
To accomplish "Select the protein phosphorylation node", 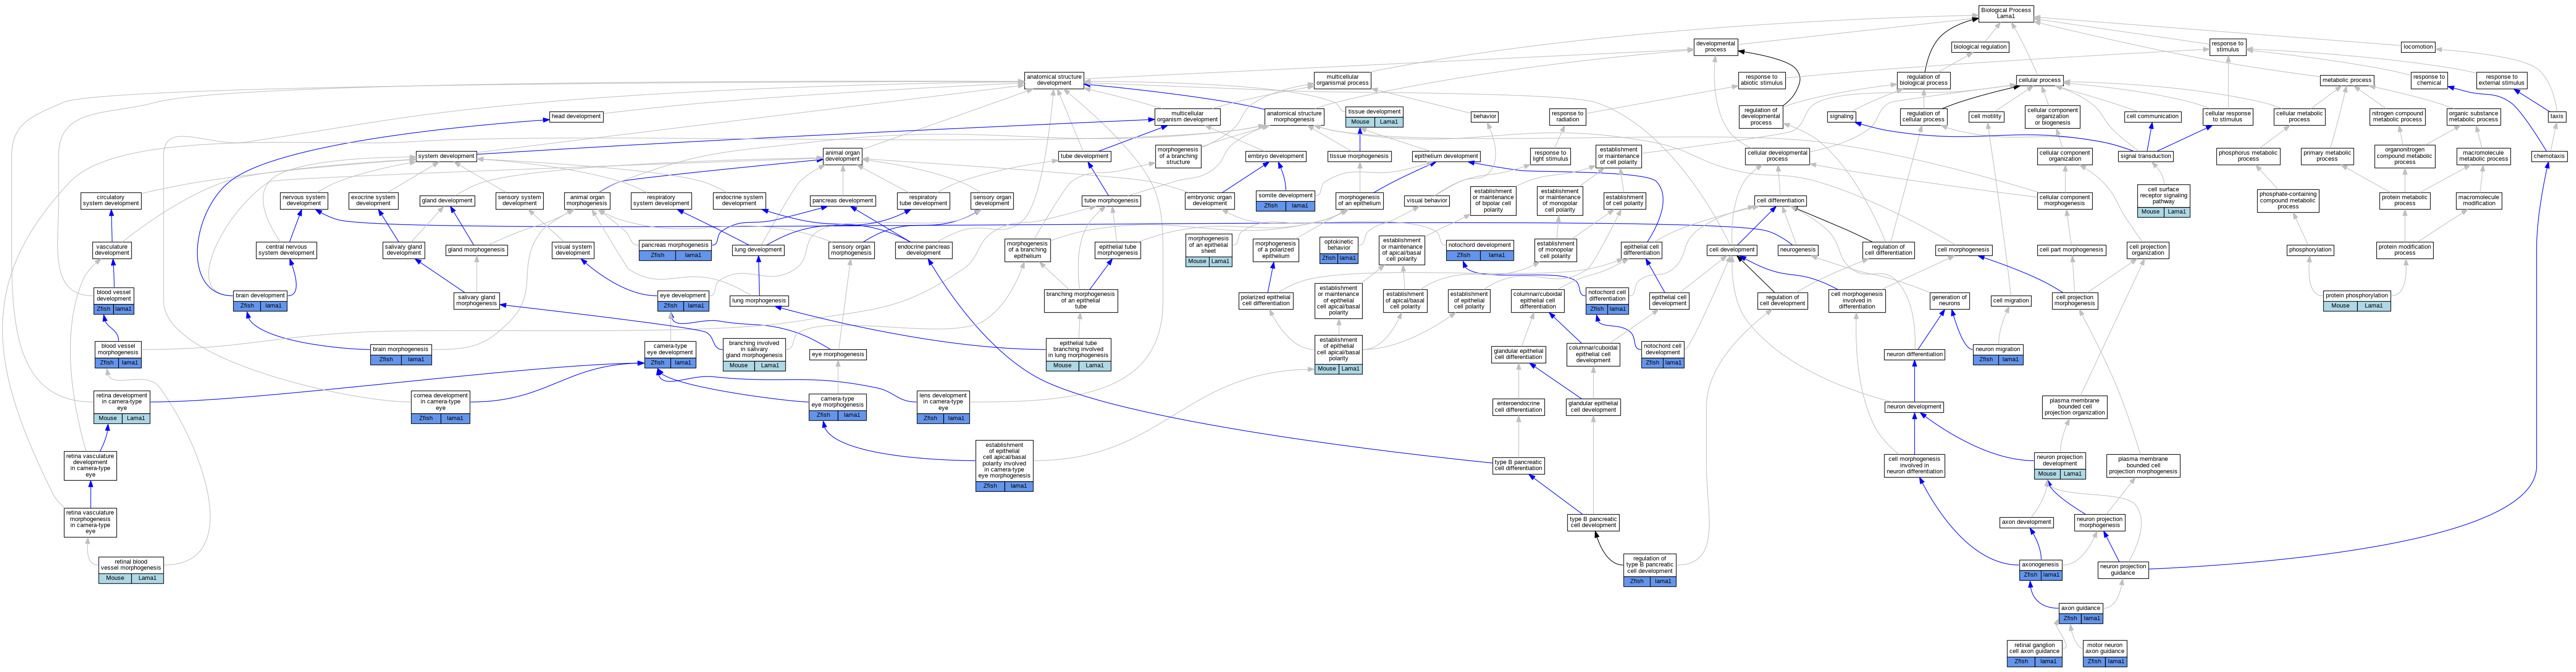I will [2357, 301].
